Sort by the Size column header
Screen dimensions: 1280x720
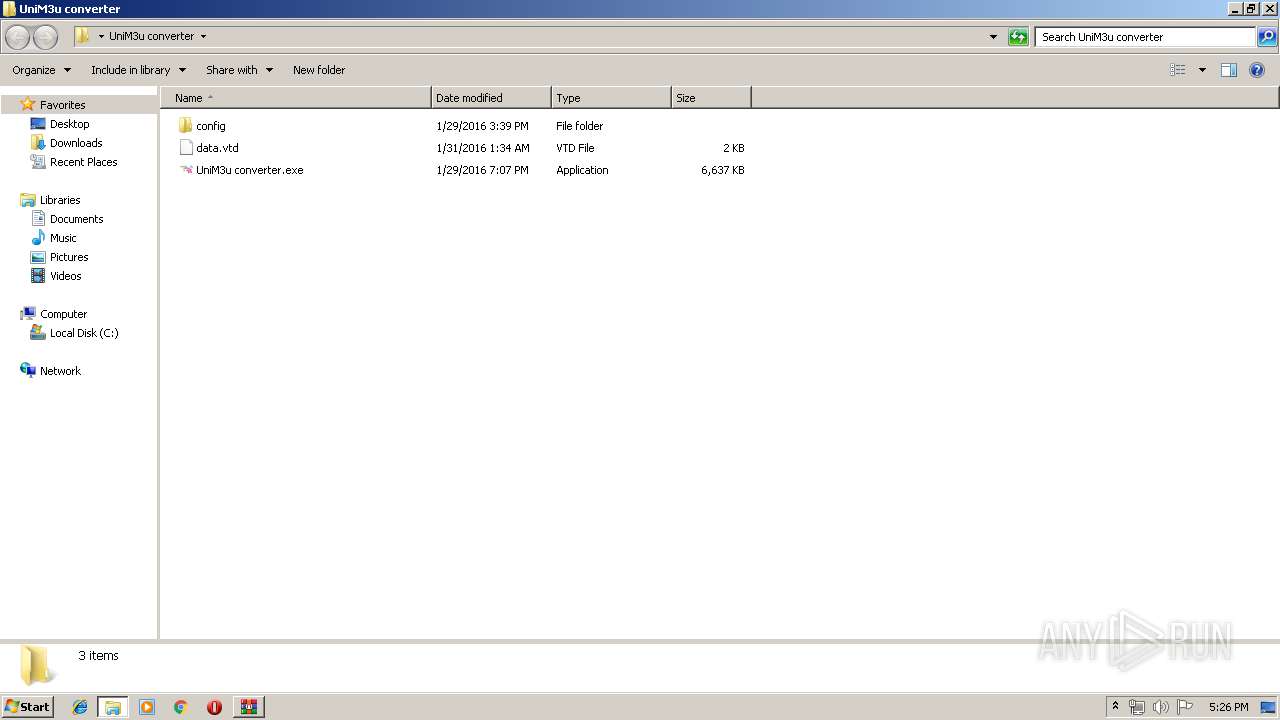(x=711, y=98)
